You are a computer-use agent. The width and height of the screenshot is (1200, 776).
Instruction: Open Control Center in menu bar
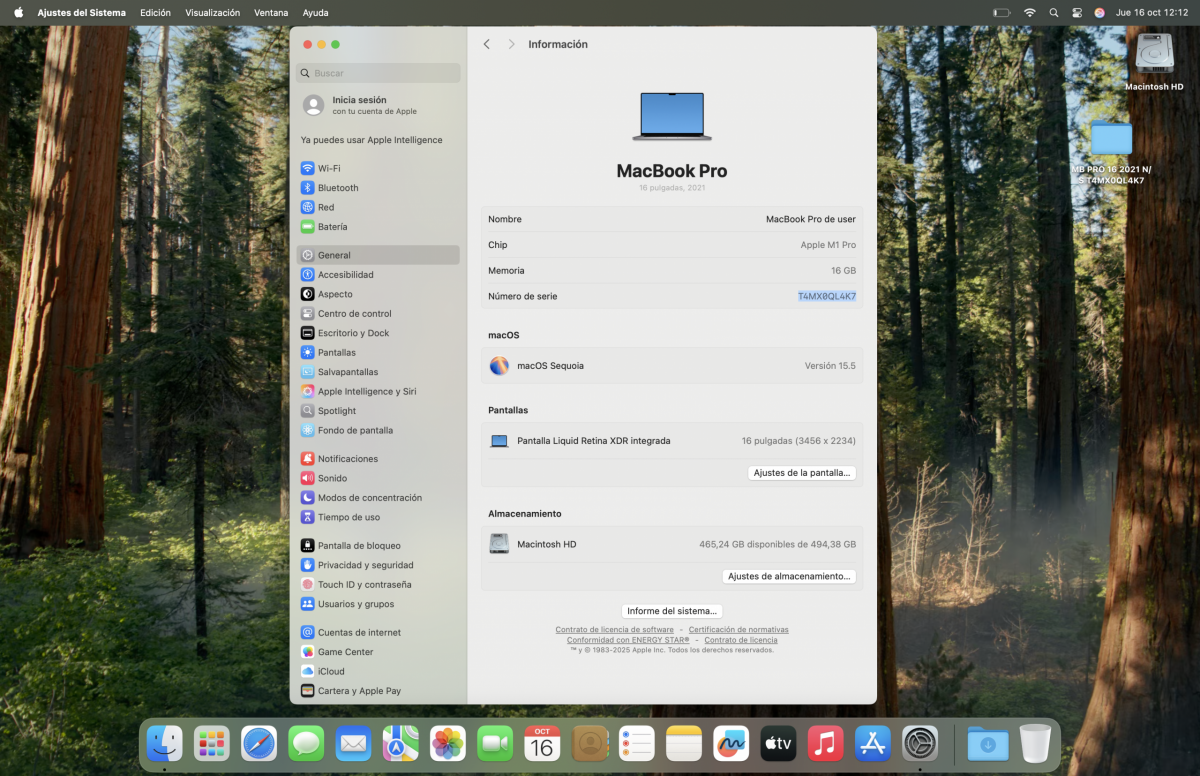coord(1077,13)
